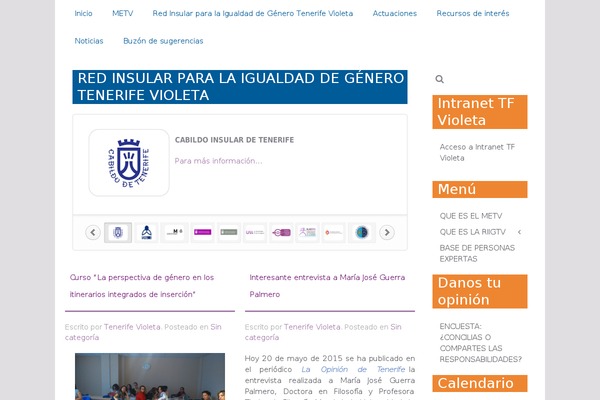Open Recursos de interés menu
Viewport: 600px width, 400px height.
click(x=473, y=13)
